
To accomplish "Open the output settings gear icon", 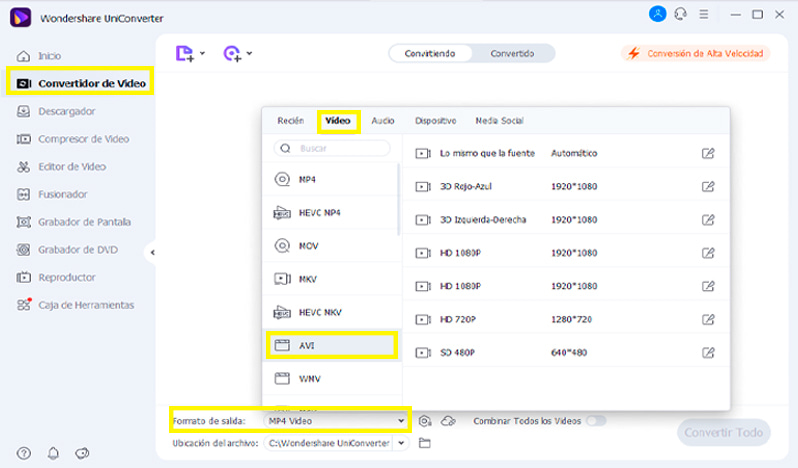I will pyautogui.click(x=424, y=421).
